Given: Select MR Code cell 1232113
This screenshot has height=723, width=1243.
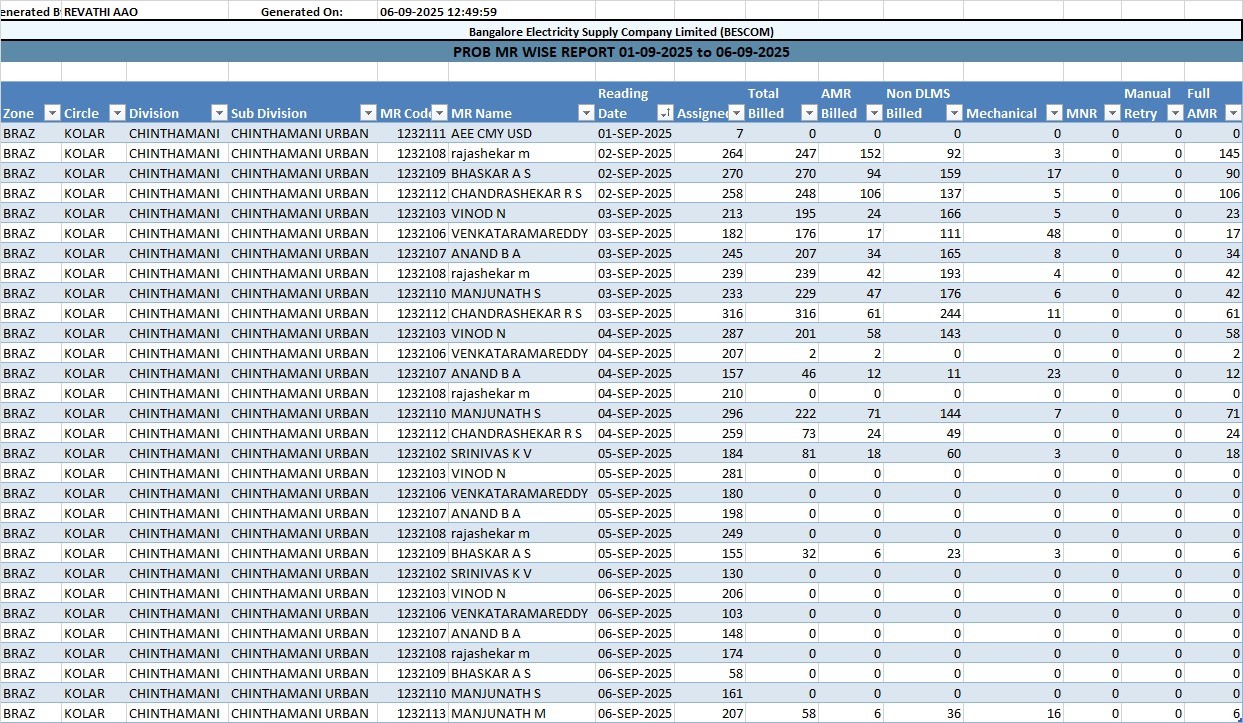Looking at the screenshot, I should (x=421, y=713).
